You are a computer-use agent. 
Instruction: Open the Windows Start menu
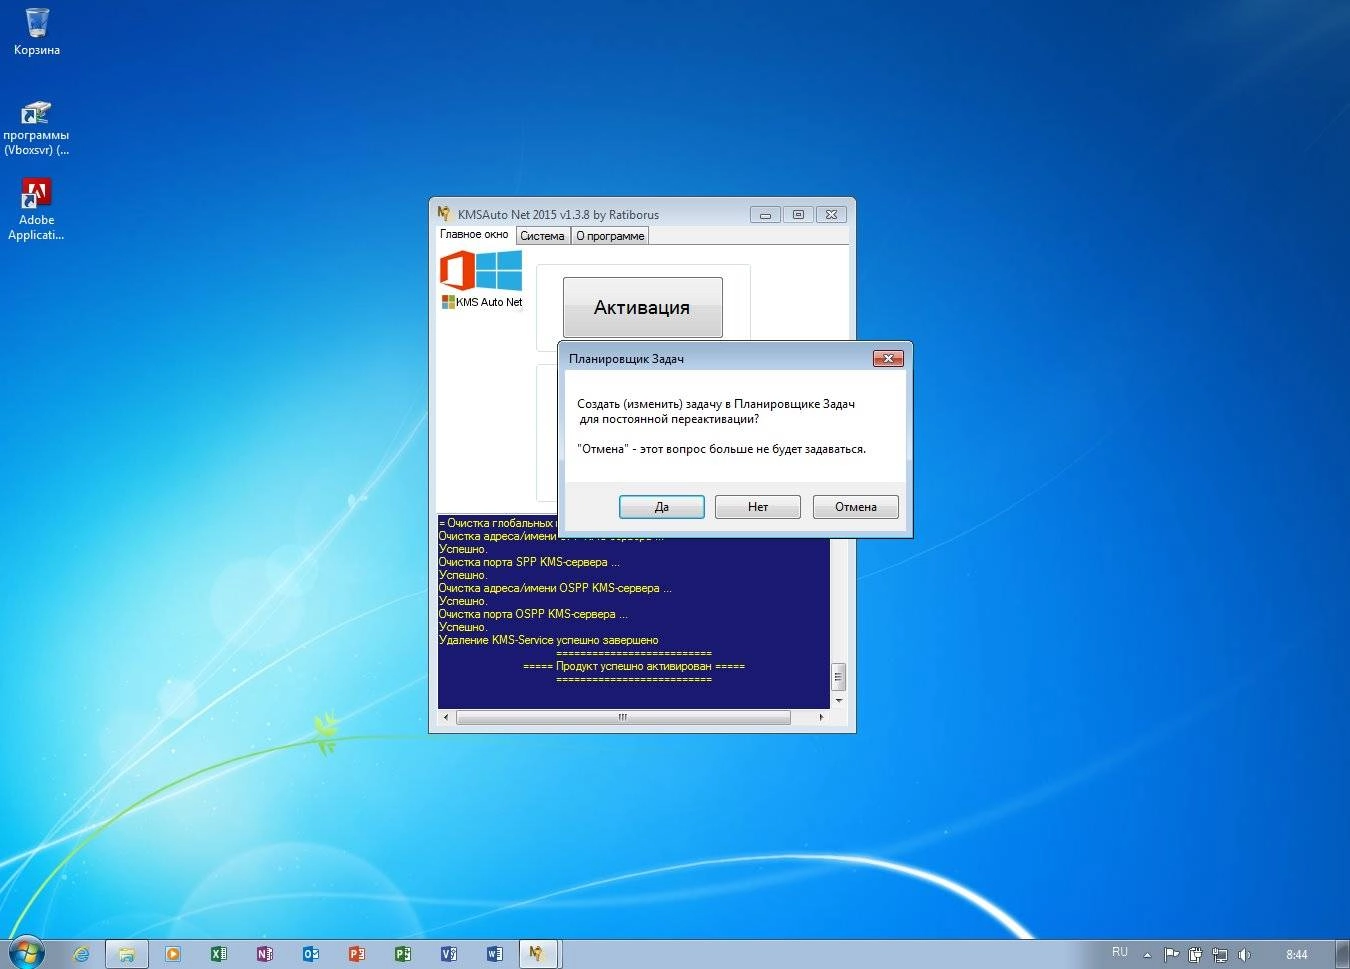26,953
